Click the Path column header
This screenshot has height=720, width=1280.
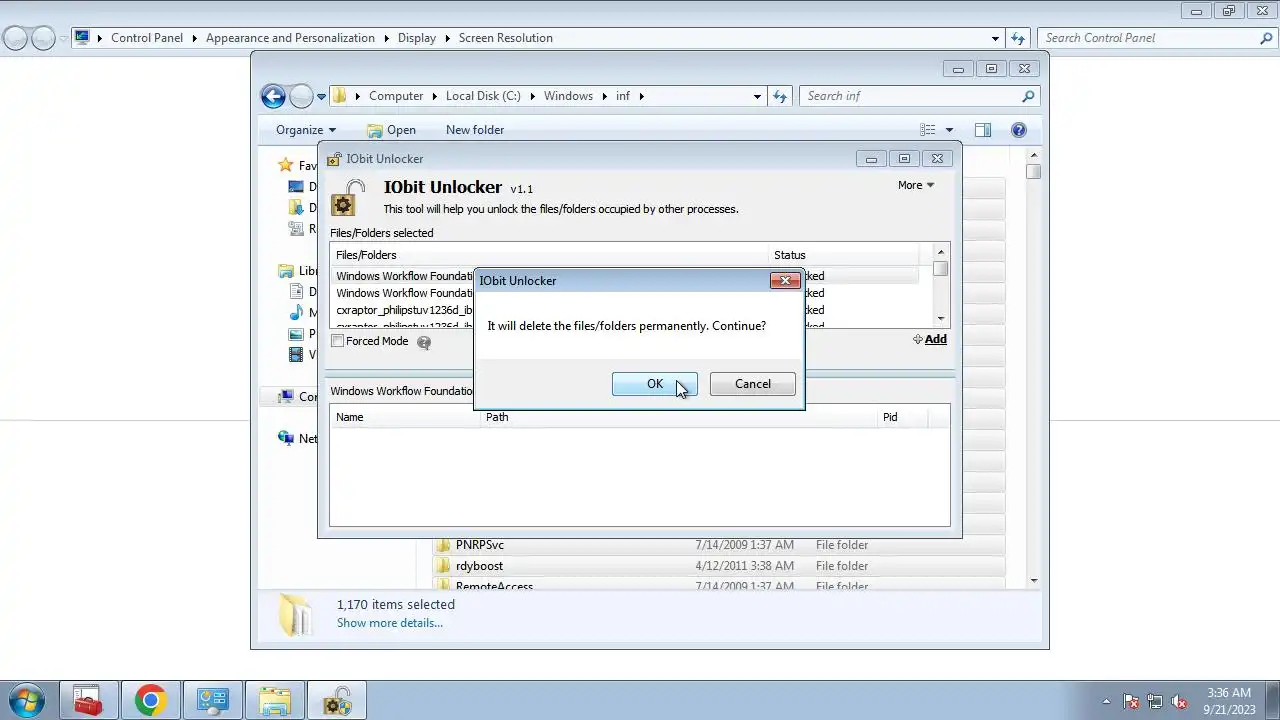(x=679, y=417)
